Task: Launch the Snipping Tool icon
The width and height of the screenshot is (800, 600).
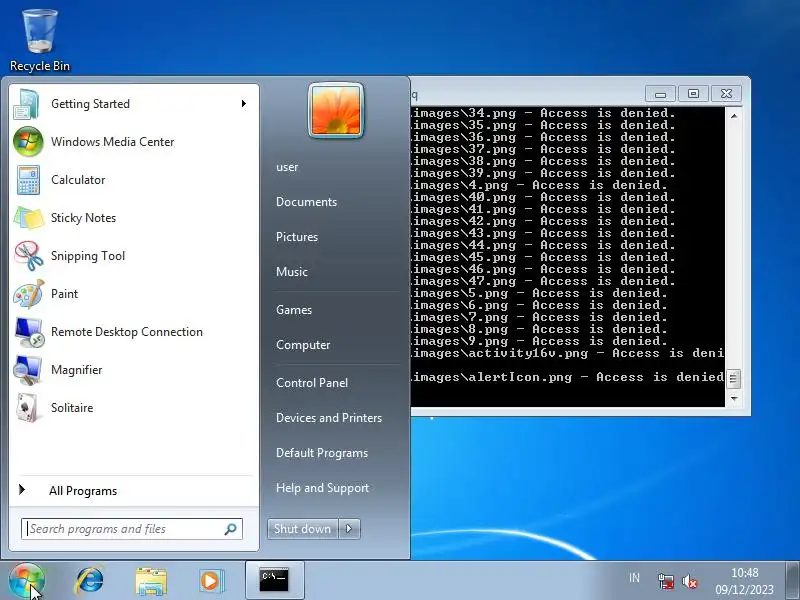Action: pos(28,256)
